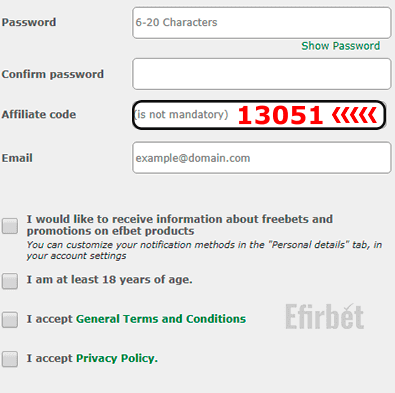Click Show Password link
395x393 pixels.
[341, 46]
